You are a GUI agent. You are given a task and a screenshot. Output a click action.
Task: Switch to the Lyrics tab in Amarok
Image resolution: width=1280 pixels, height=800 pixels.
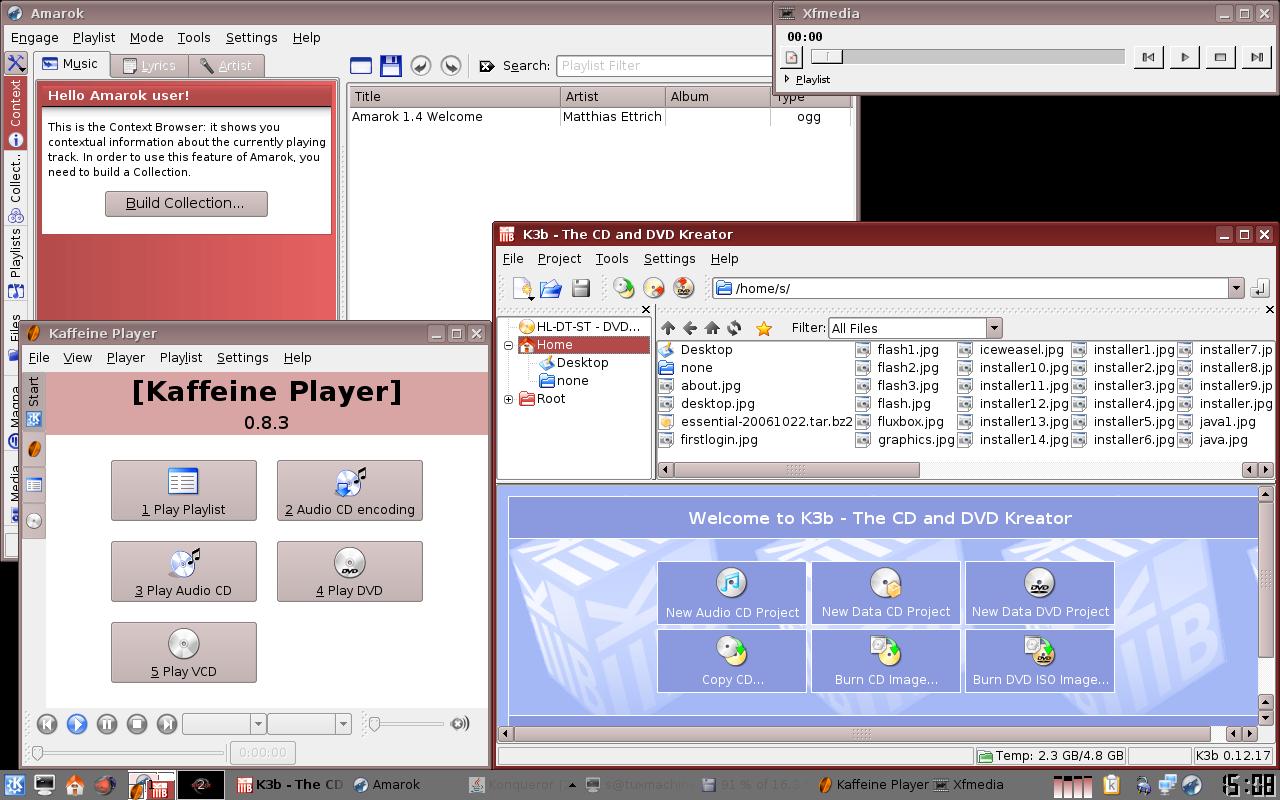(149, 66)
